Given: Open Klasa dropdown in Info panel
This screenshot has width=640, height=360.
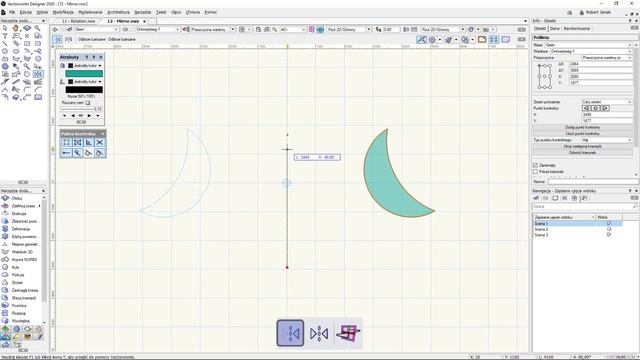Looking at the screenshot, I should pyautogui.click(x=589, y=45).
